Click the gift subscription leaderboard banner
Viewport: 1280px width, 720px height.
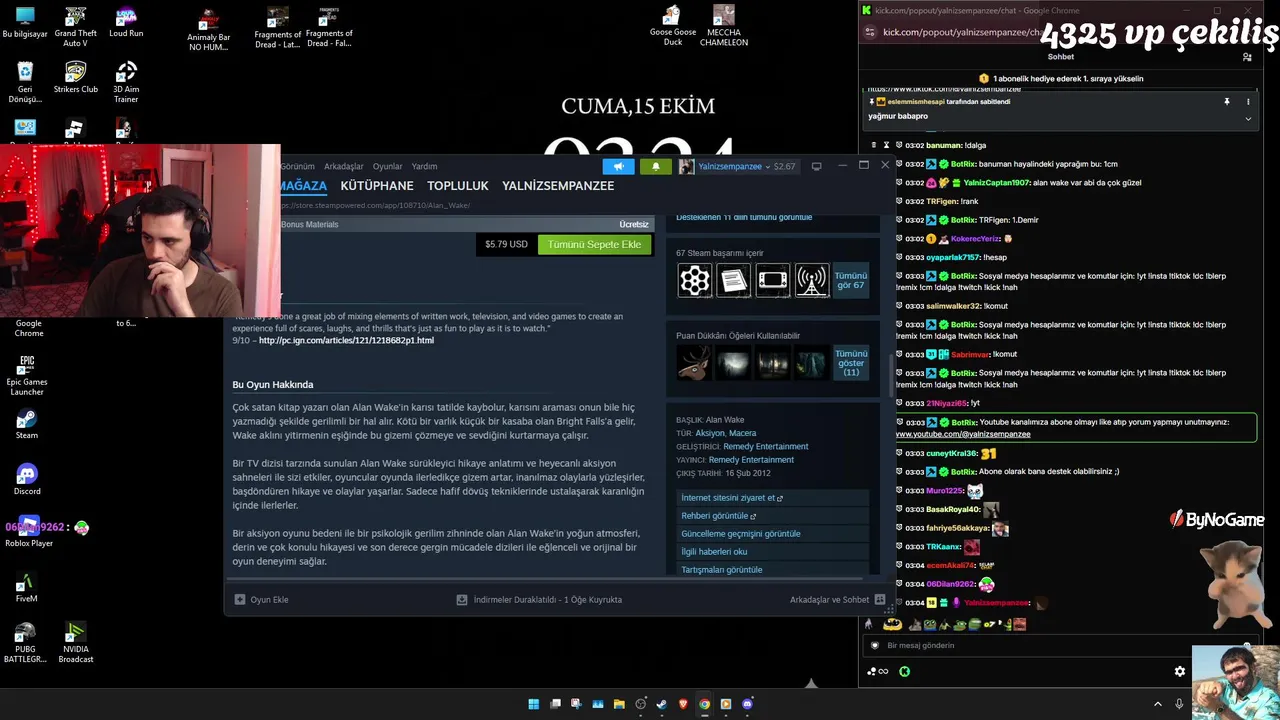tap(1060, 78)
